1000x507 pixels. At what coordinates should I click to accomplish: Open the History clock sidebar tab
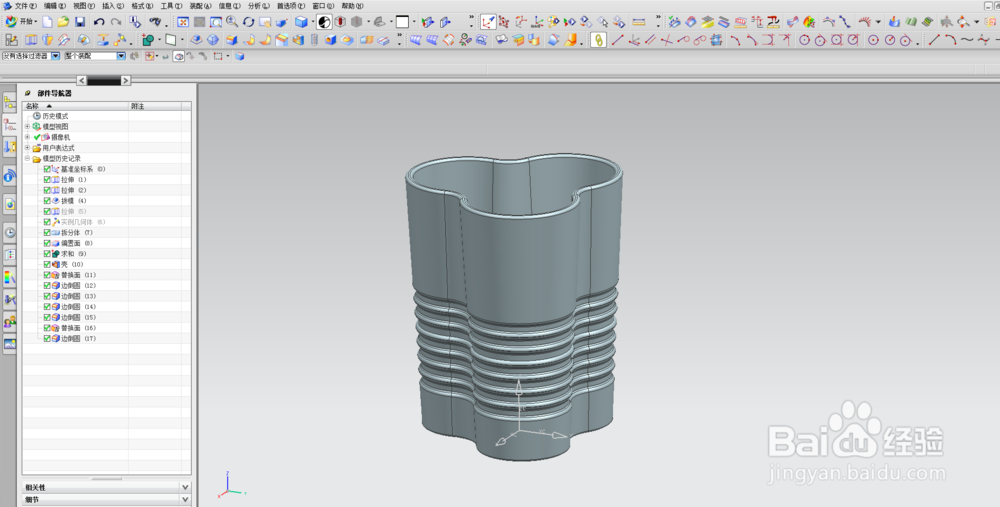click(x=9, y=233)
